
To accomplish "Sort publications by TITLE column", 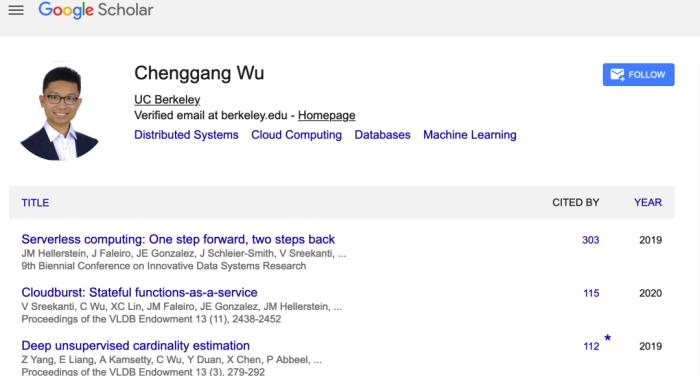I will tap(35, 203).
